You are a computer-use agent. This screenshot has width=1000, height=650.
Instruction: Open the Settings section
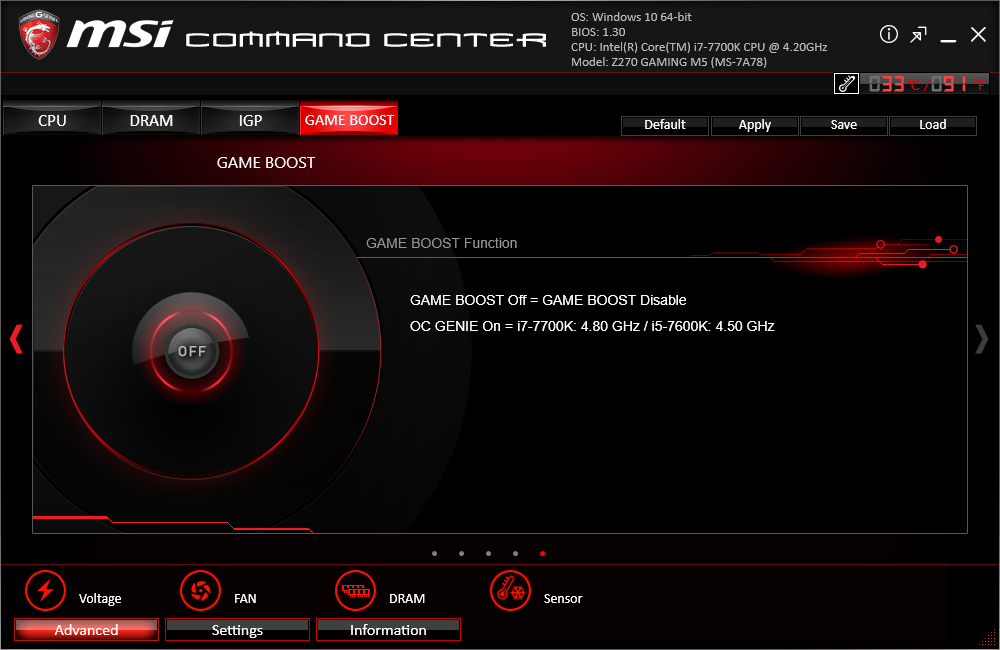pyautogui.click(x=237, y=630)
